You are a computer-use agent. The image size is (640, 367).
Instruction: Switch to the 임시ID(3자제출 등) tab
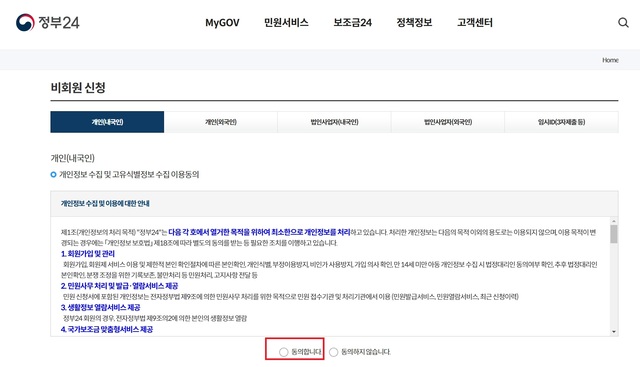click(x=562, y=122)
